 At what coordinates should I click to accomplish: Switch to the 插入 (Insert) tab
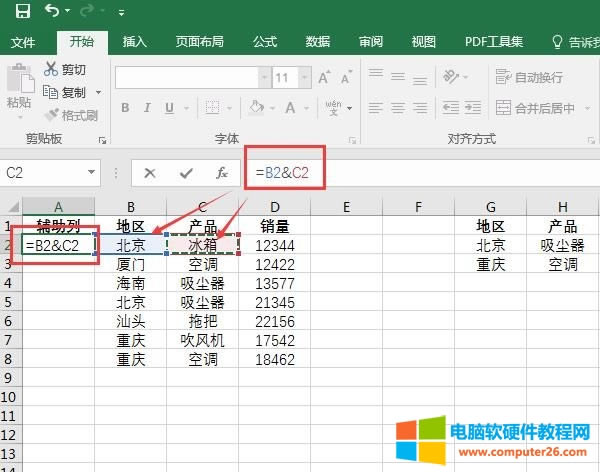point(135,41)
